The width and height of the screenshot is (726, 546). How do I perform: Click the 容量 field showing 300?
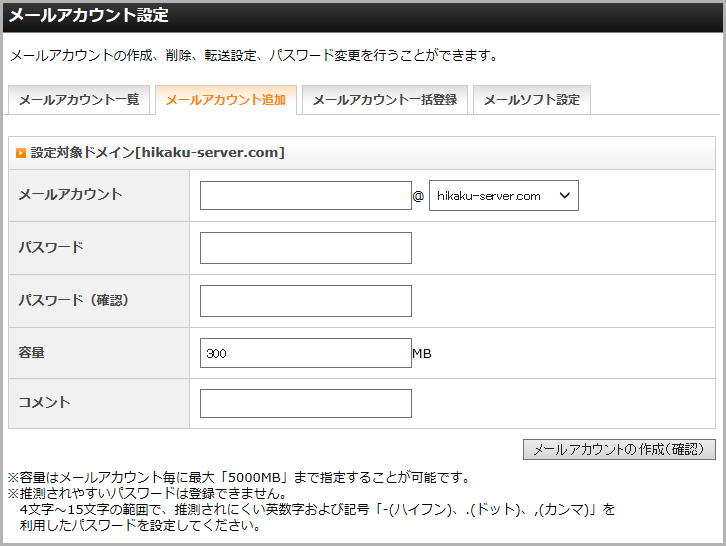coord(305,353)
